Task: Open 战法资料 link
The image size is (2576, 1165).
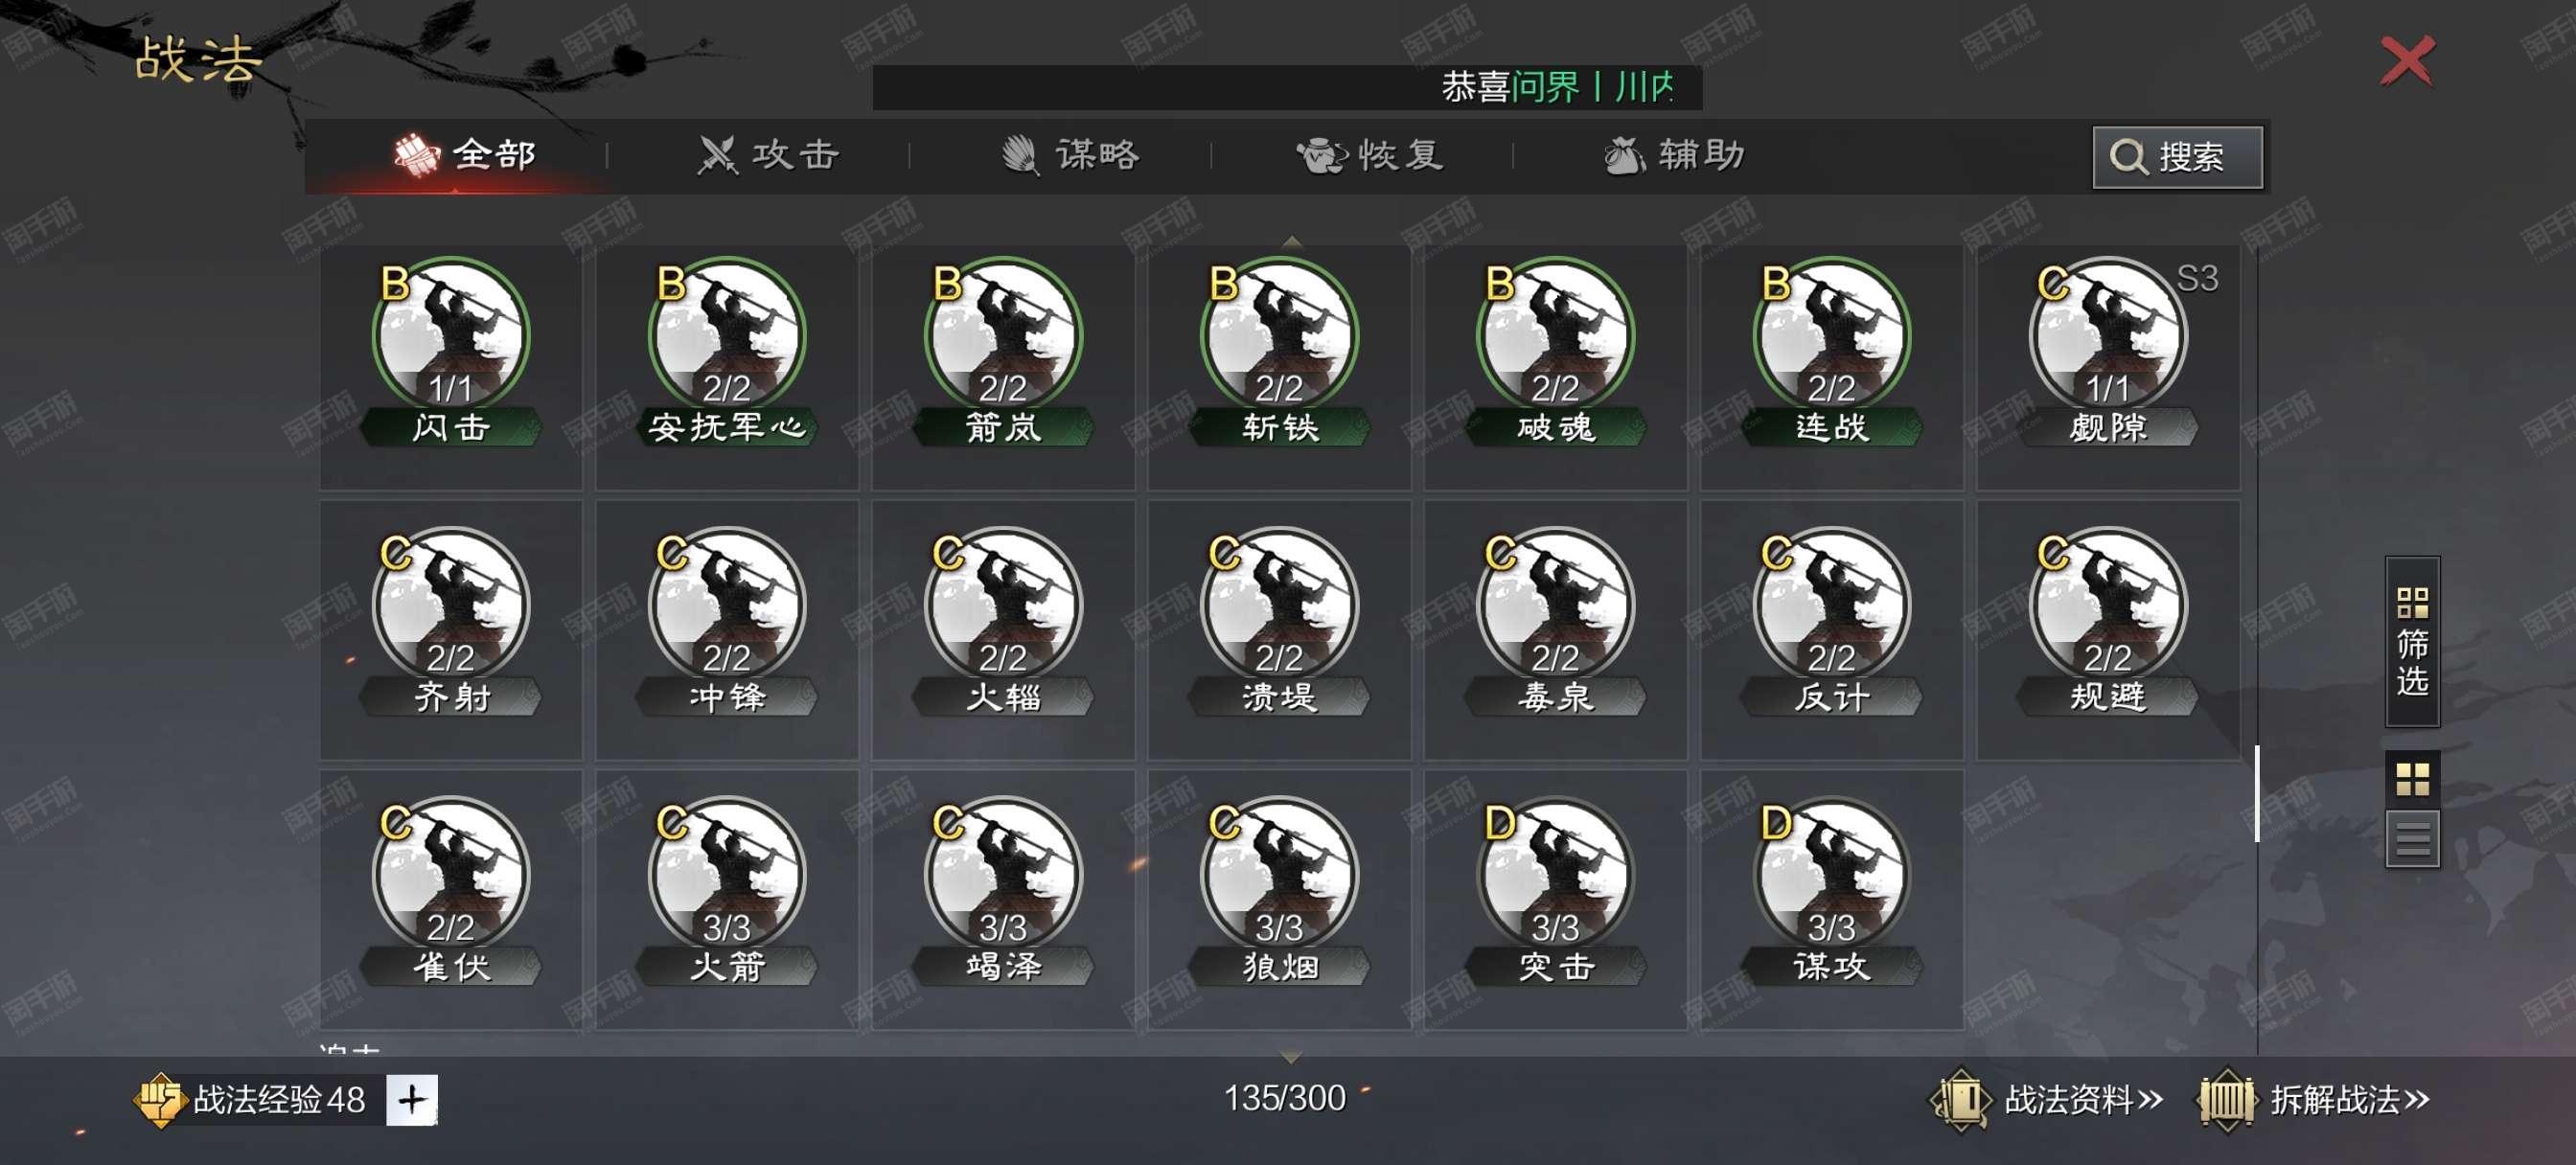Action: [2046, 1100]
